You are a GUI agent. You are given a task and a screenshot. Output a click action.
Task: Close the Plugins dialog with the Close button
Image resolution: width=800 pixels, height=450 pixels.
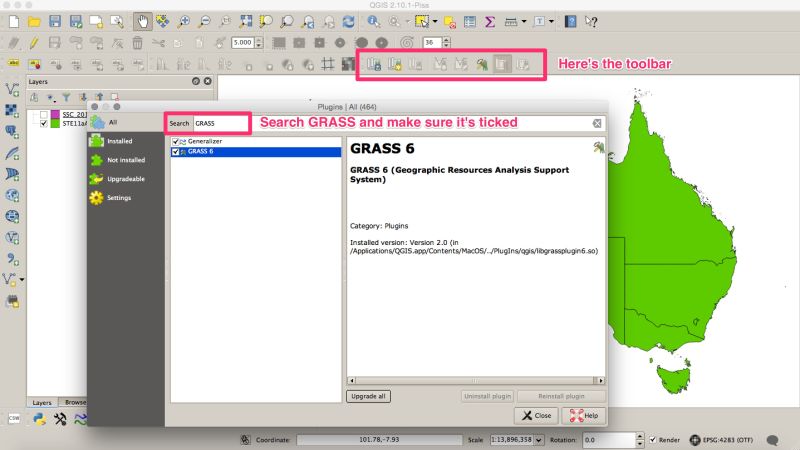(536, 415)
